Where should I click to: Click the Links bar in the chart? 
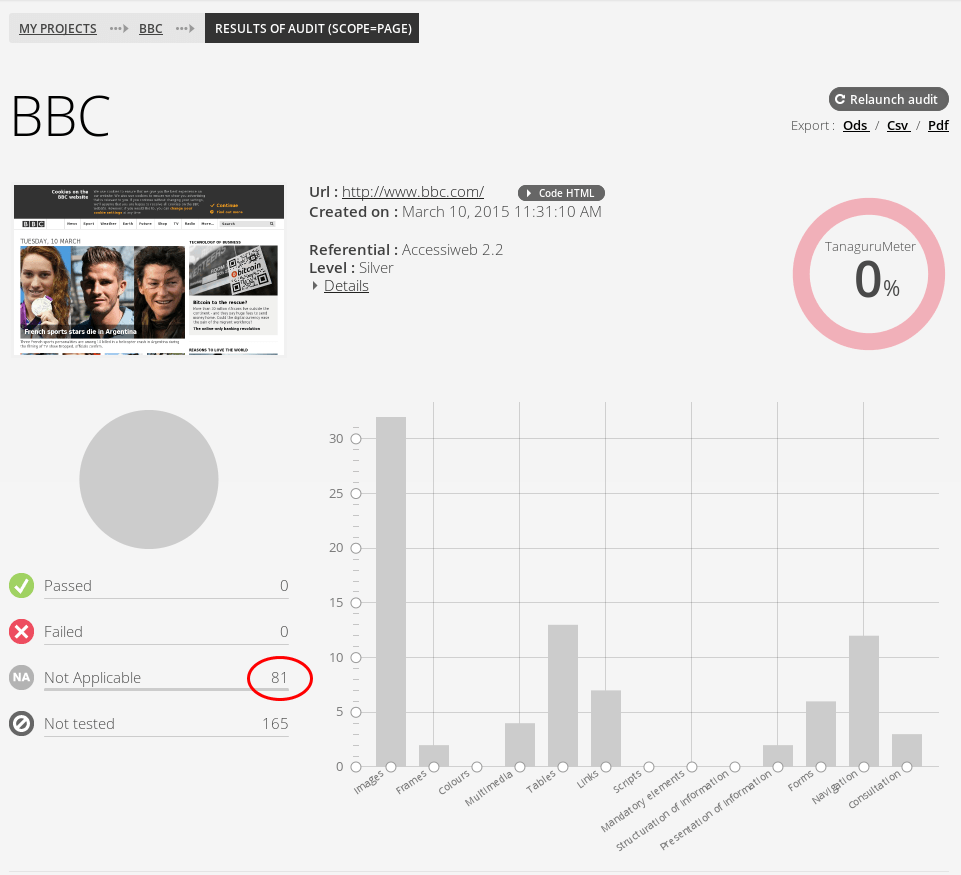point(606,728)
